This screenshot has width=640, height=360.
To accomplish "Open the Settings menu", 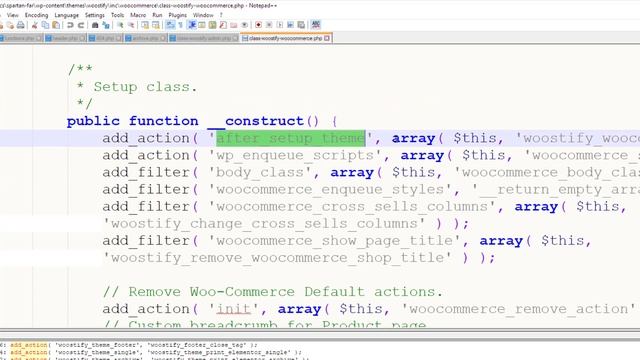I will pyautogui.click(x=95, y=15).
